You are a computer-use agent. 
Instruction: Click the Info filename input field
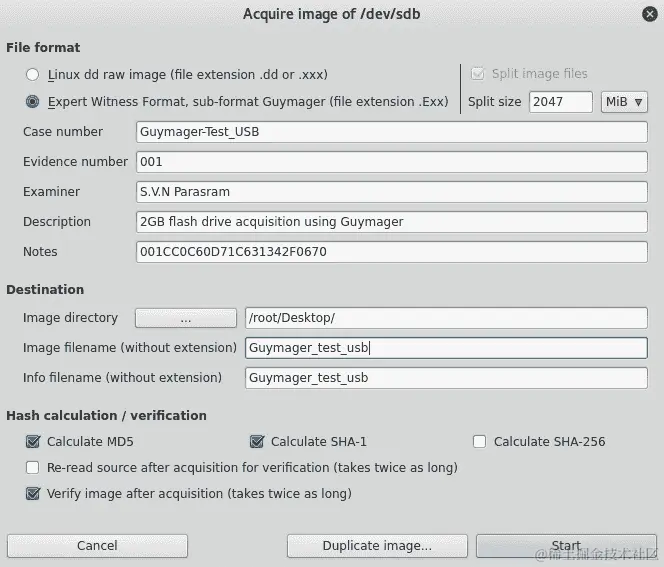tap(446, 378)
